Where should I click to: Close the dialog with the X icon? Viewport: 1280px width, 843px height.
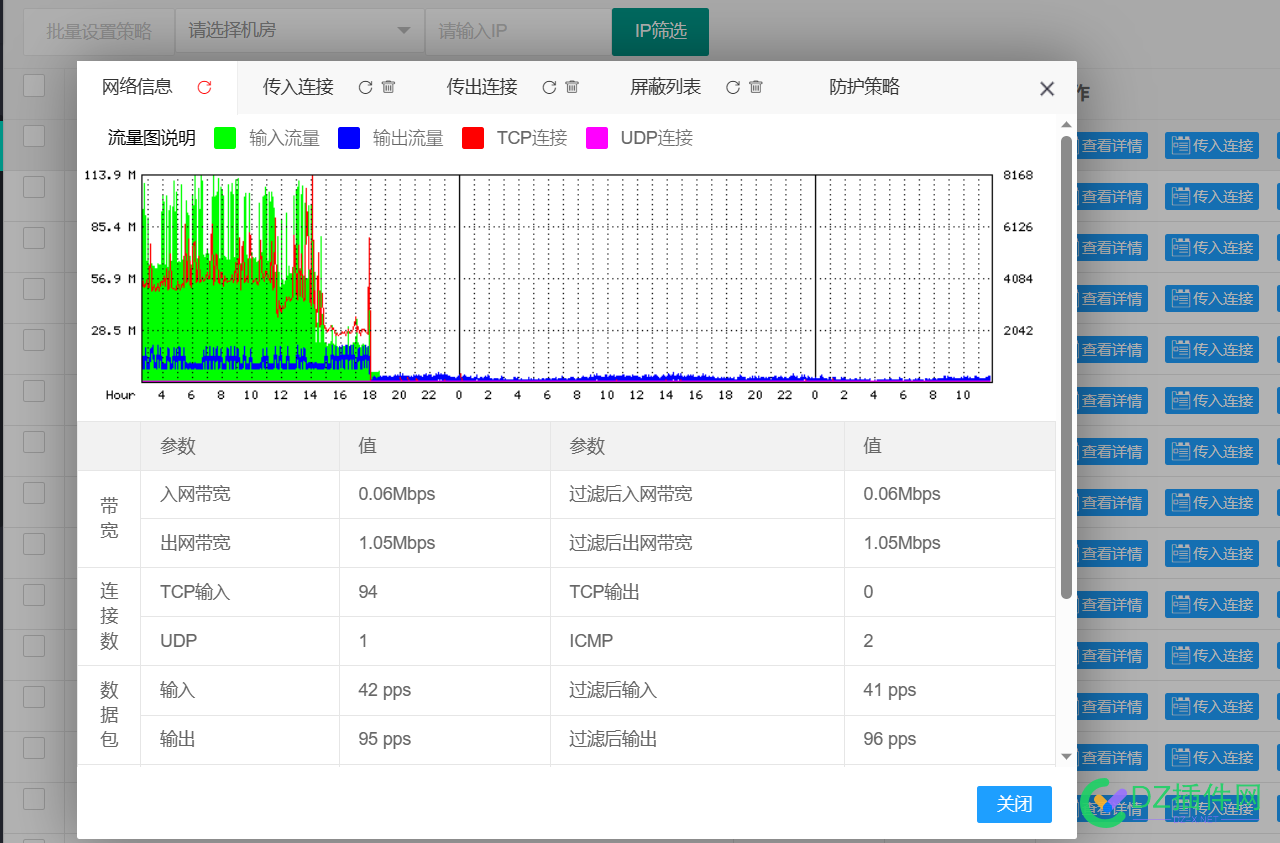click(x=1047, y=88)
